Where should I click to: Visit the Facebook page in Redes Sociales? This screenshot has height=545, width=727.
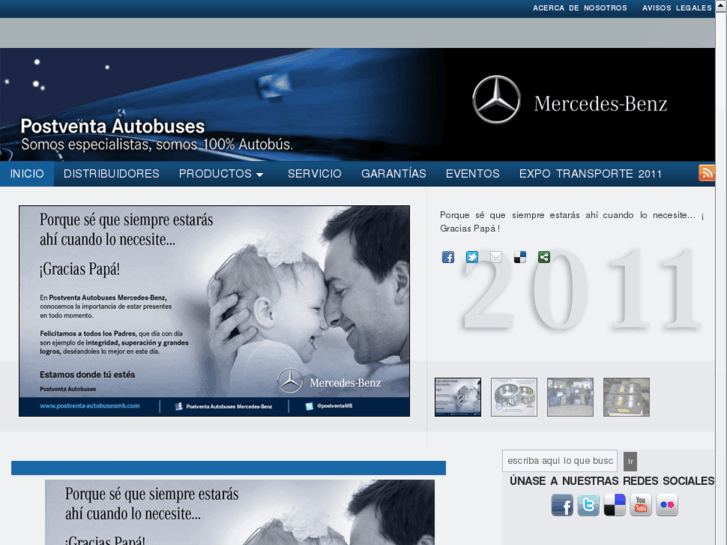pos(562,505)
